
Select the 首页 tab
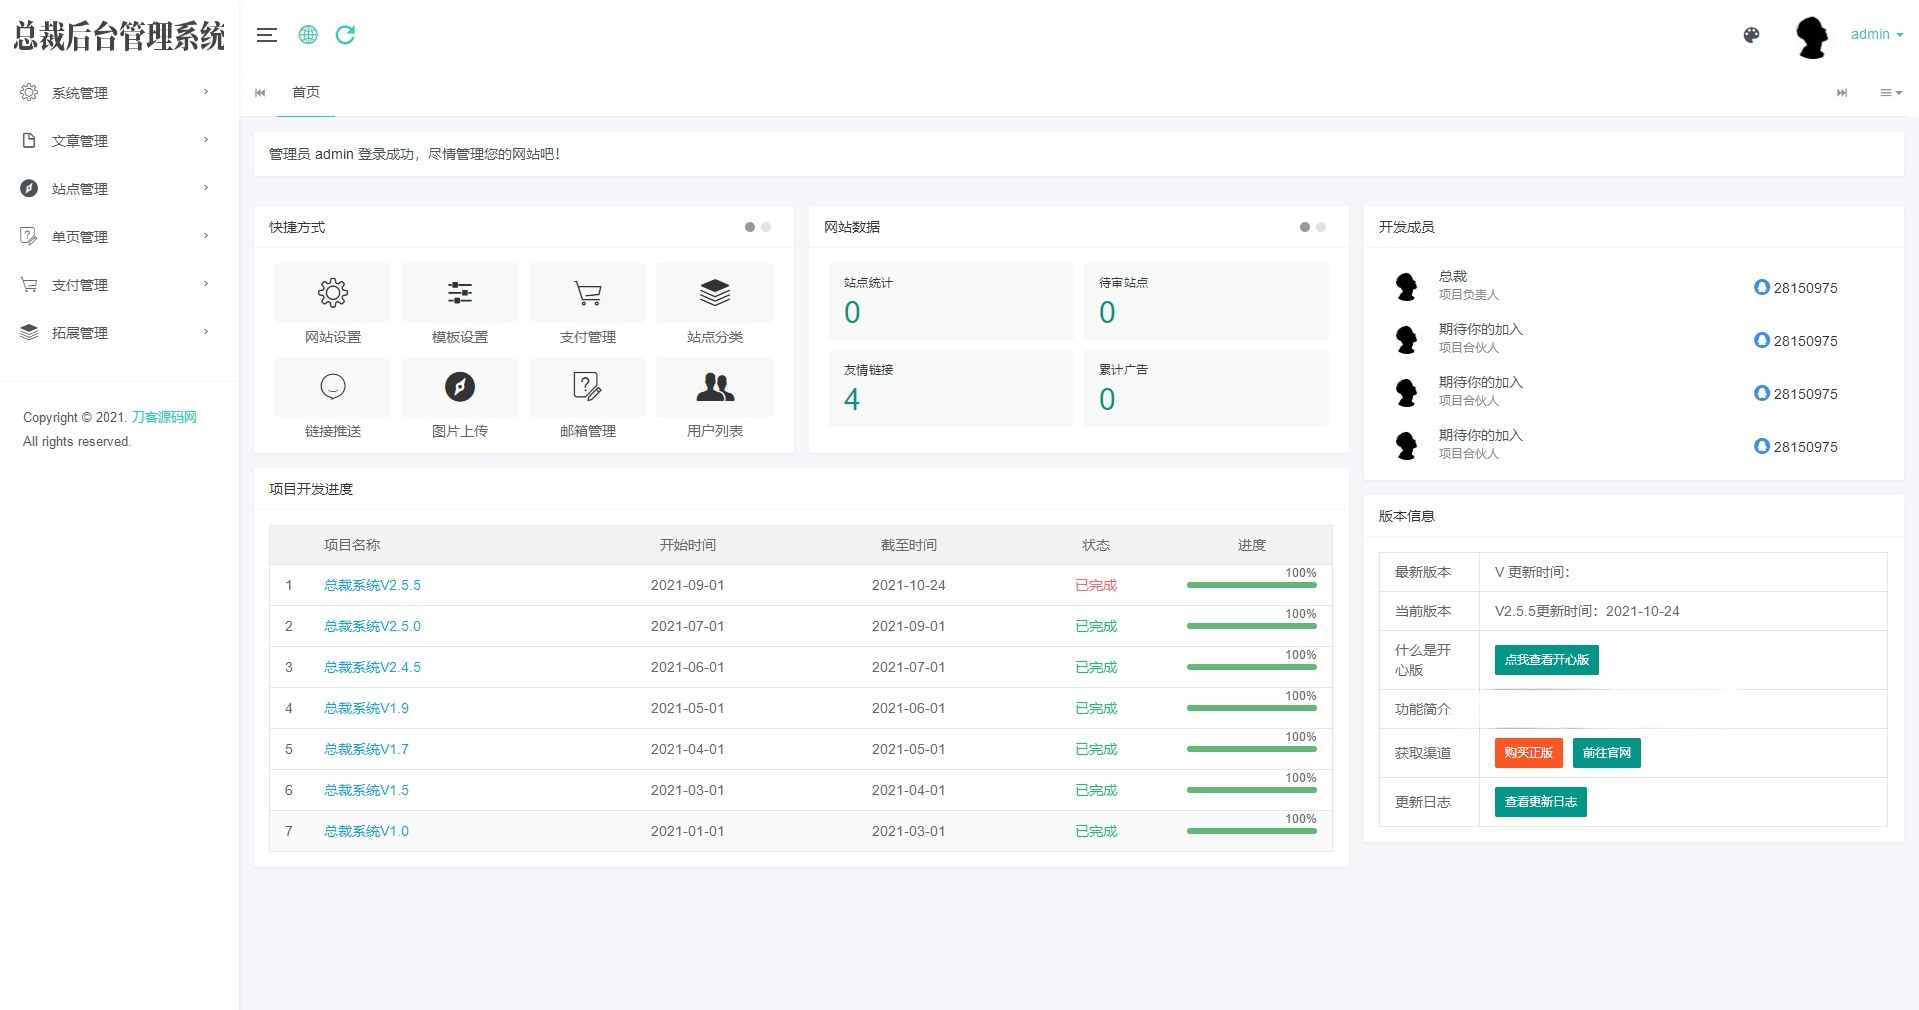click(x=305, y=92)
